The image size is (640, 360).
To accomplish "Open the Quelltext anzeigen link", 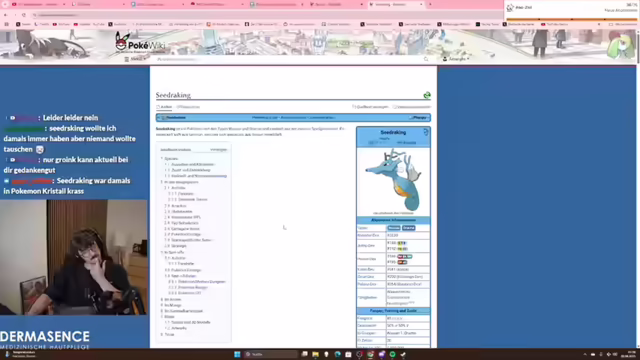I will (370, 107).
